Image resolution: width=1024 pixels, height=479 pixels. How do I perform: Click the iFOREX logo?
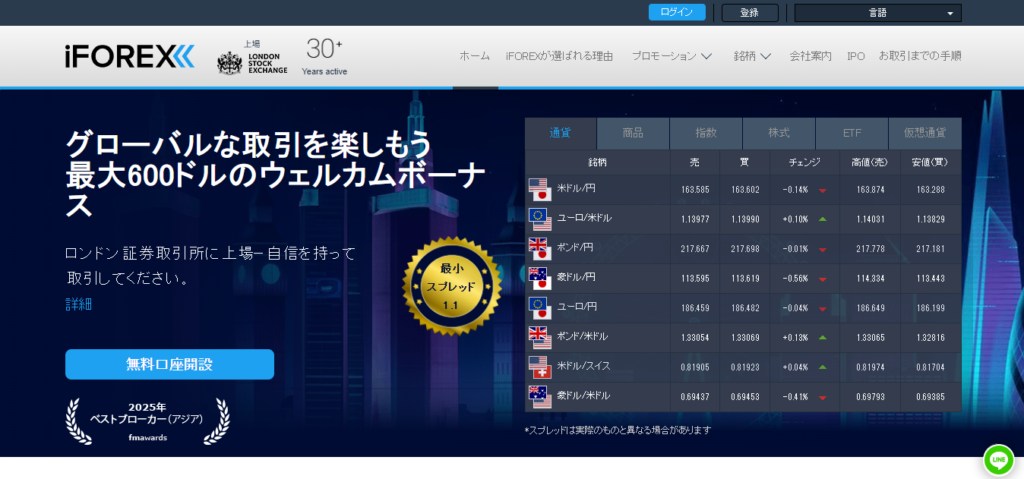pyautogui.click(x=129, y=57)
